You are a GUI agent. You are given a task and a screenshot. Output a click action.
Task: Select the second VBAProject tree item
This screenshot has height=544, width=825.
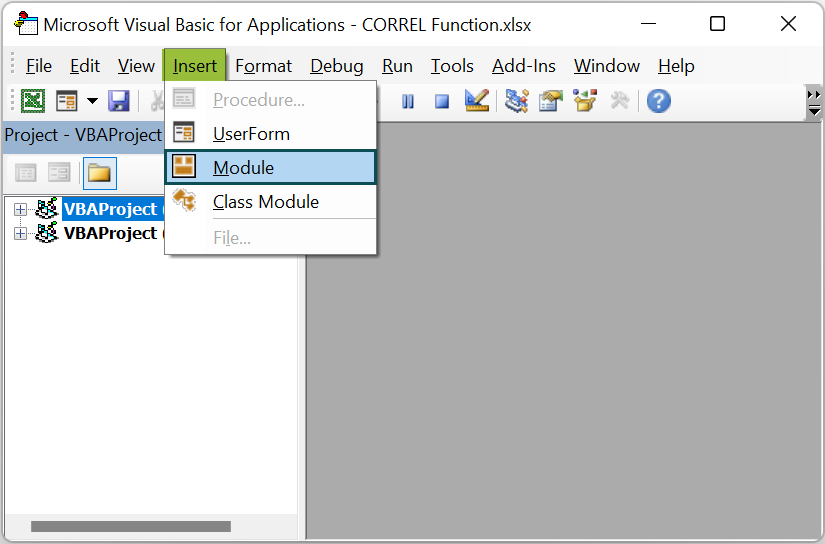click(113, 233)
